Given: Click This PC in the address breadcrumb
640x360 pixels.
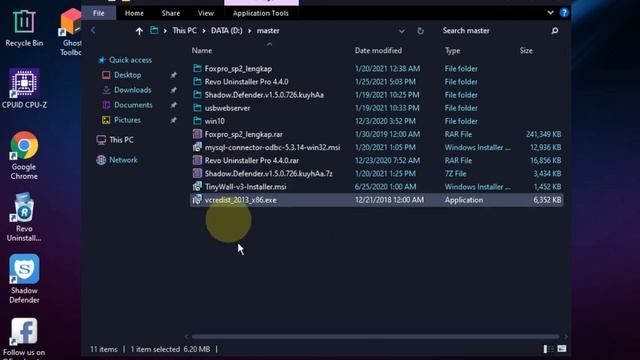Looking at the screenshot, I should tap(184, 31).
